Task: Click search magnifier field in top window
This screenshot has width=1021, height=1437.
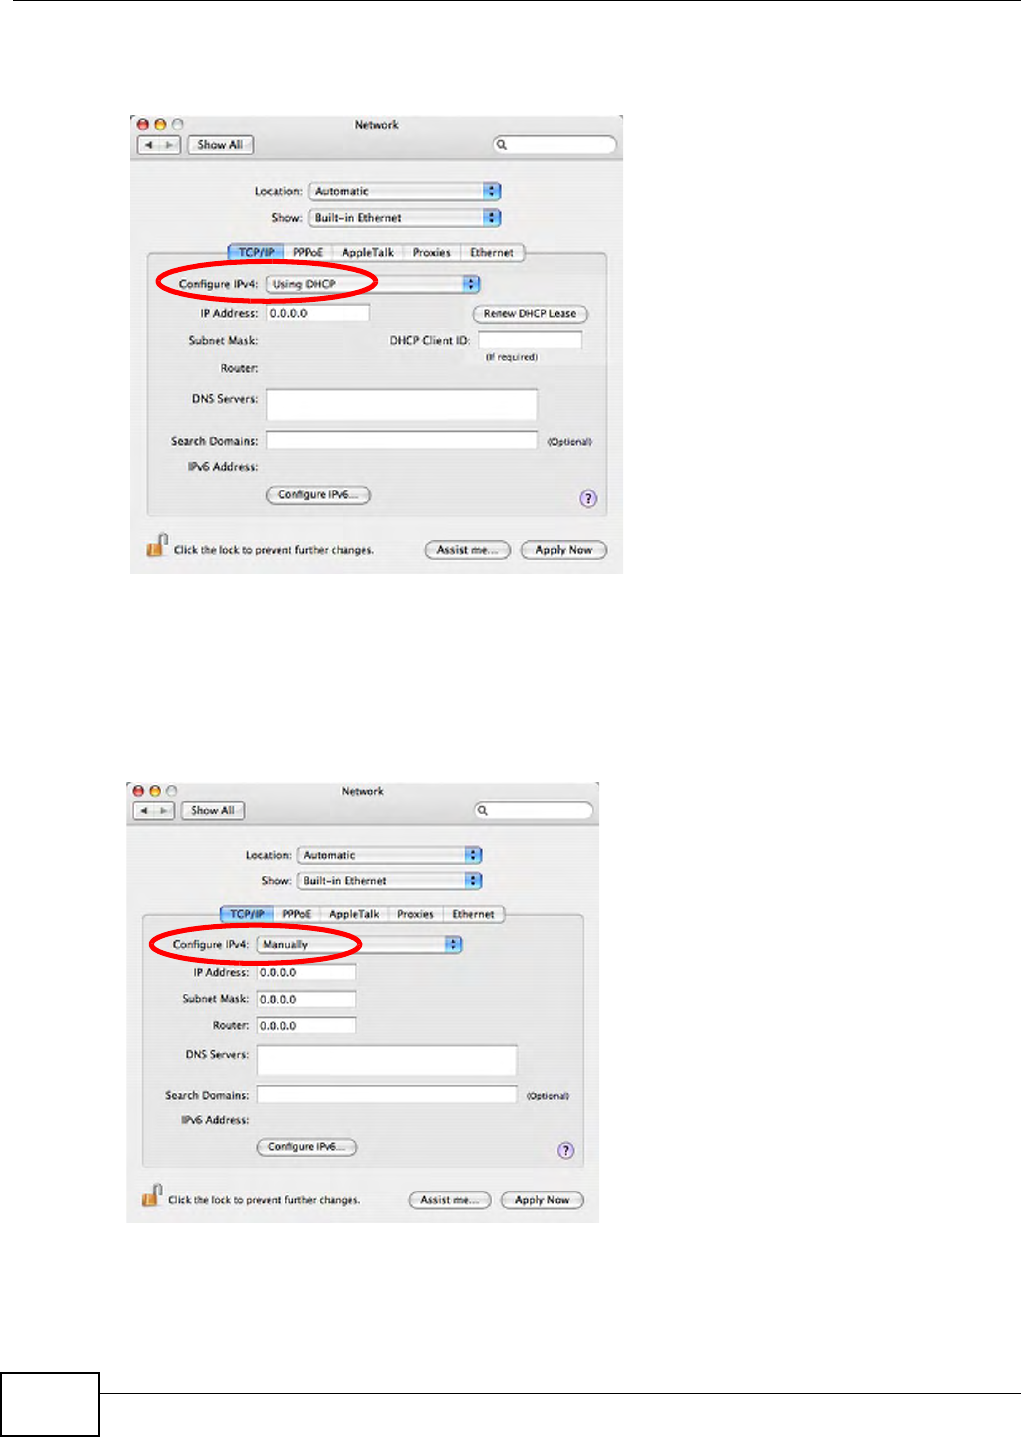Action: click(x=555, y=145)
